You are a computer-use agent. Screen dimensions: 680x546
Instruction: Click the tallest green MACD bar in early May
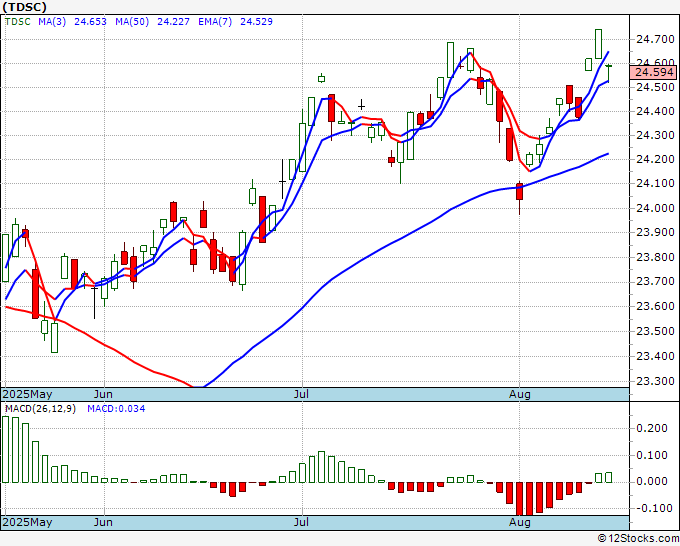(6, 449)
